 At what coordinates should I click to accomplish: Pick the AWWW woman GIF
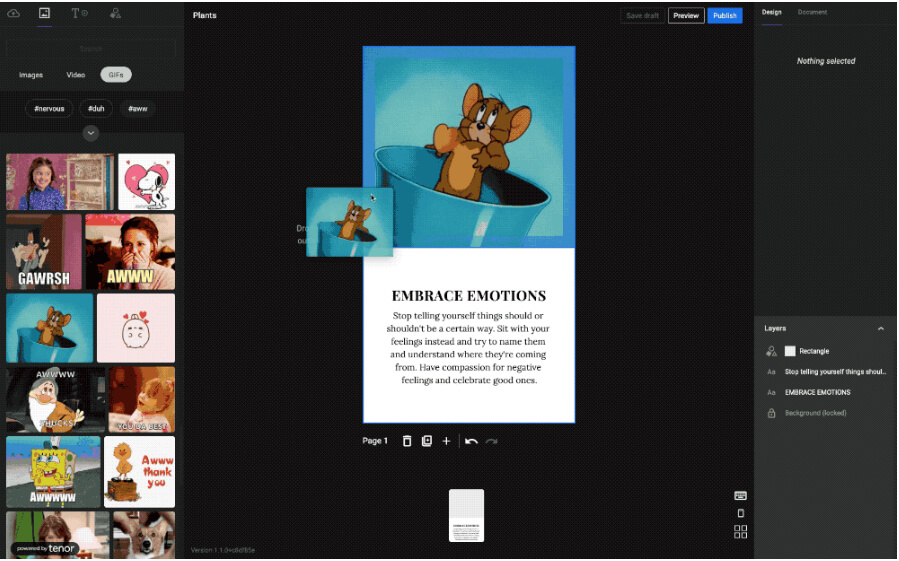pos(130,252)
